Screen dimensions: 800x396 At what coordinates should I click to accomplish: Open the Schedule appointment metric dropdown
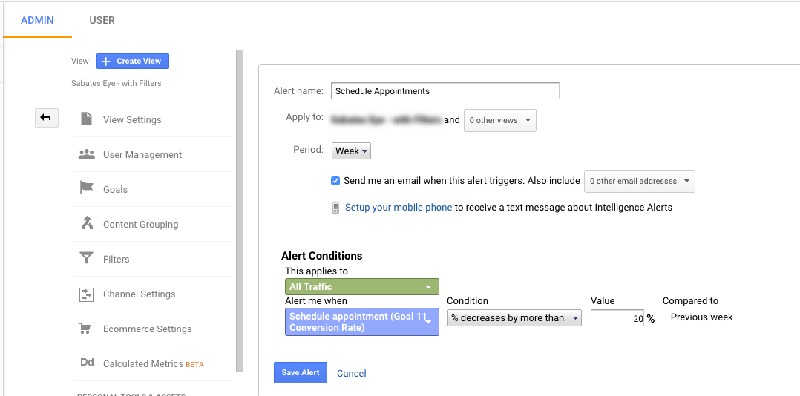[362, 322]
